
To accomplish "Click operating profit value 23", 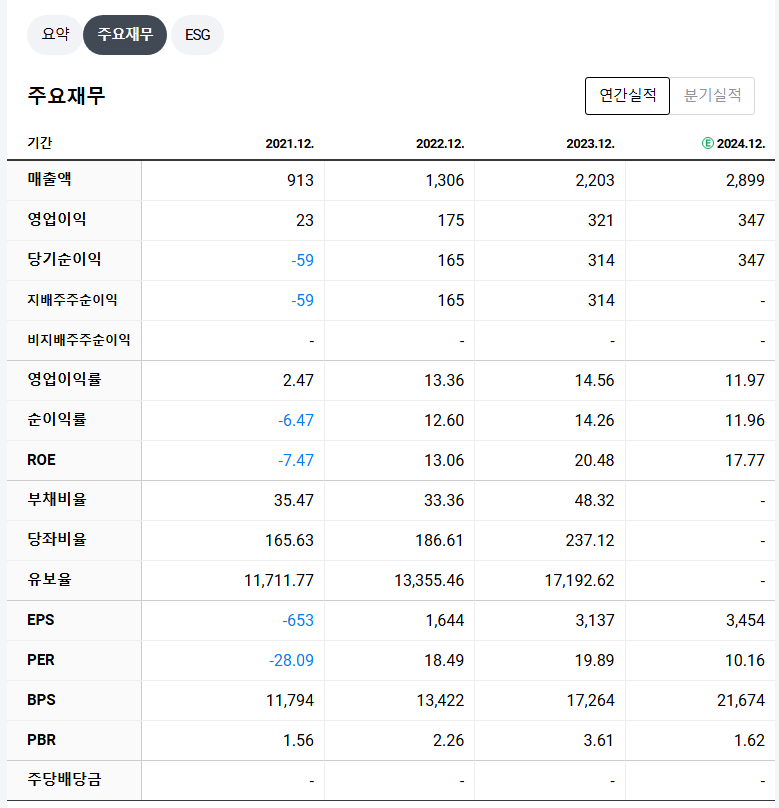I will [x=305, y=221].
